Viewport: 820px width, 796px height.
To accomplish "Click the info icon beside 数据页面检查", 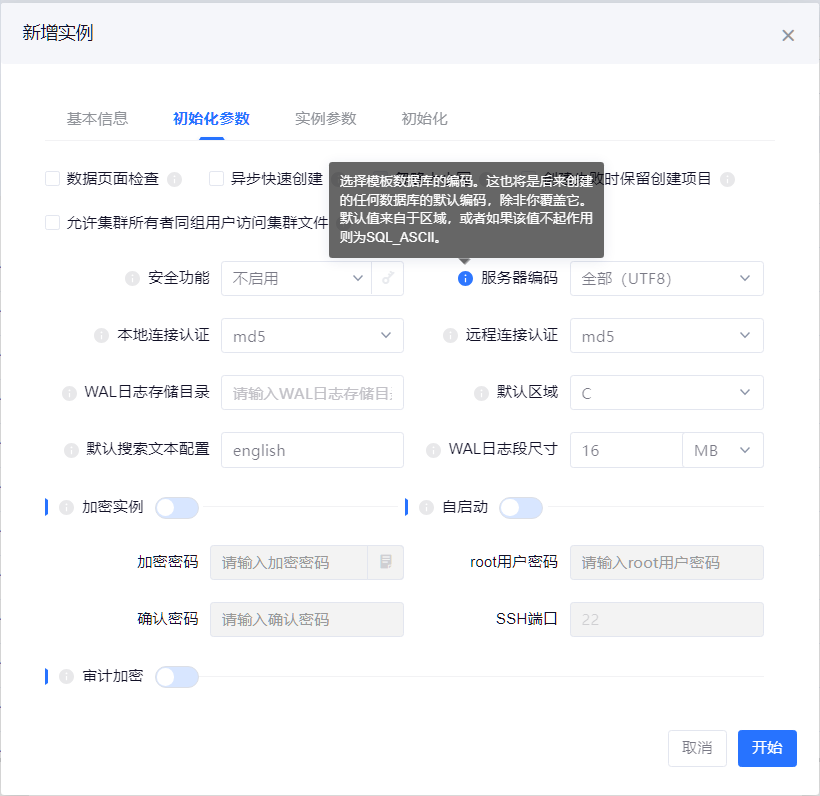I will coord(174,180).
